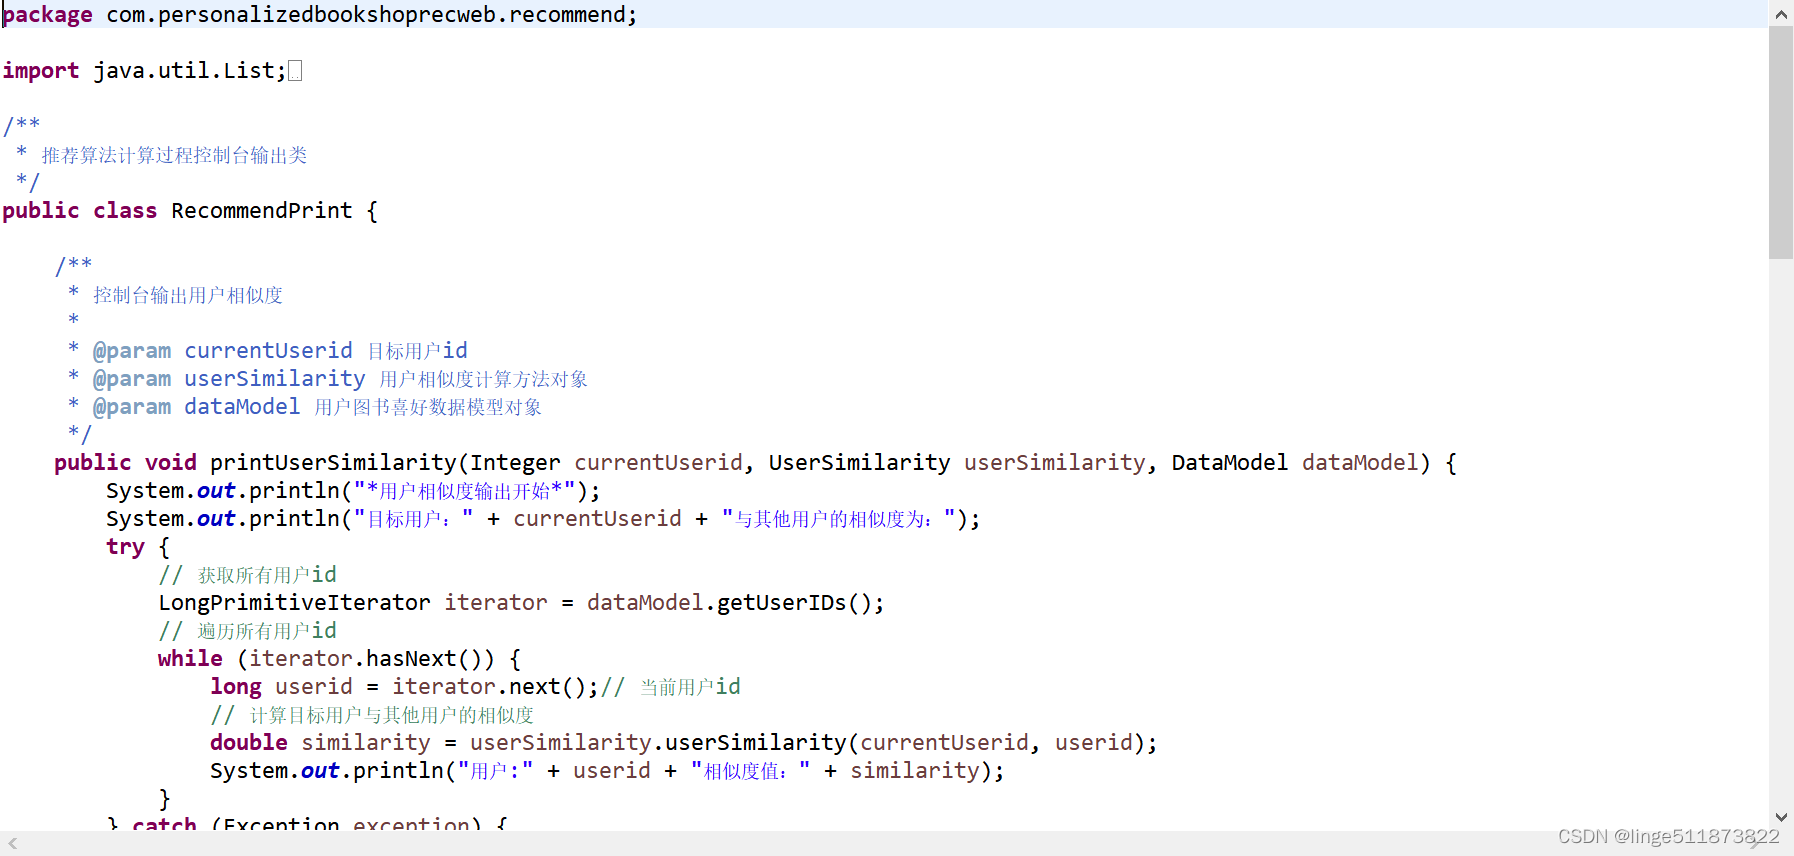The image size is (1794, 856).
Task: Click the 'long' keyword before userid
Action: (236, 687)
